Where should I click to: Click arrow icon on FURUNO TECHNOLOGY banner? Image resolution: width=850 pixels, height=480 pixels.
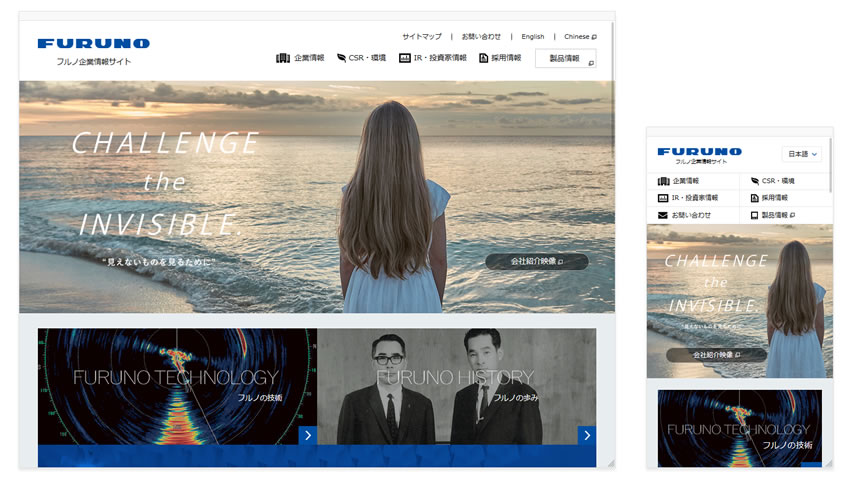(308, 435)
